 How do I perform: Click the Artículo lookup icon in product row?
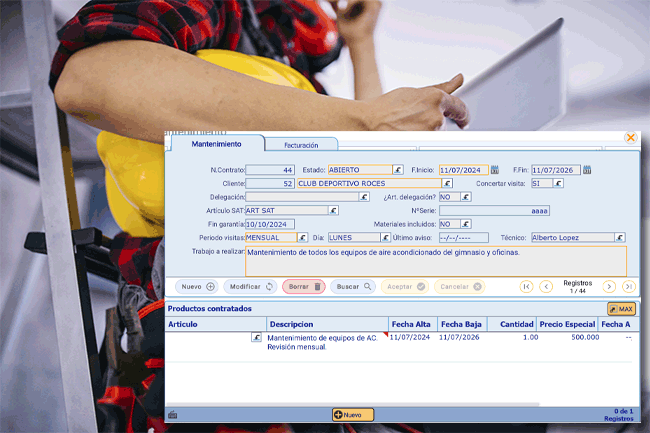click(x=256, y=338)
